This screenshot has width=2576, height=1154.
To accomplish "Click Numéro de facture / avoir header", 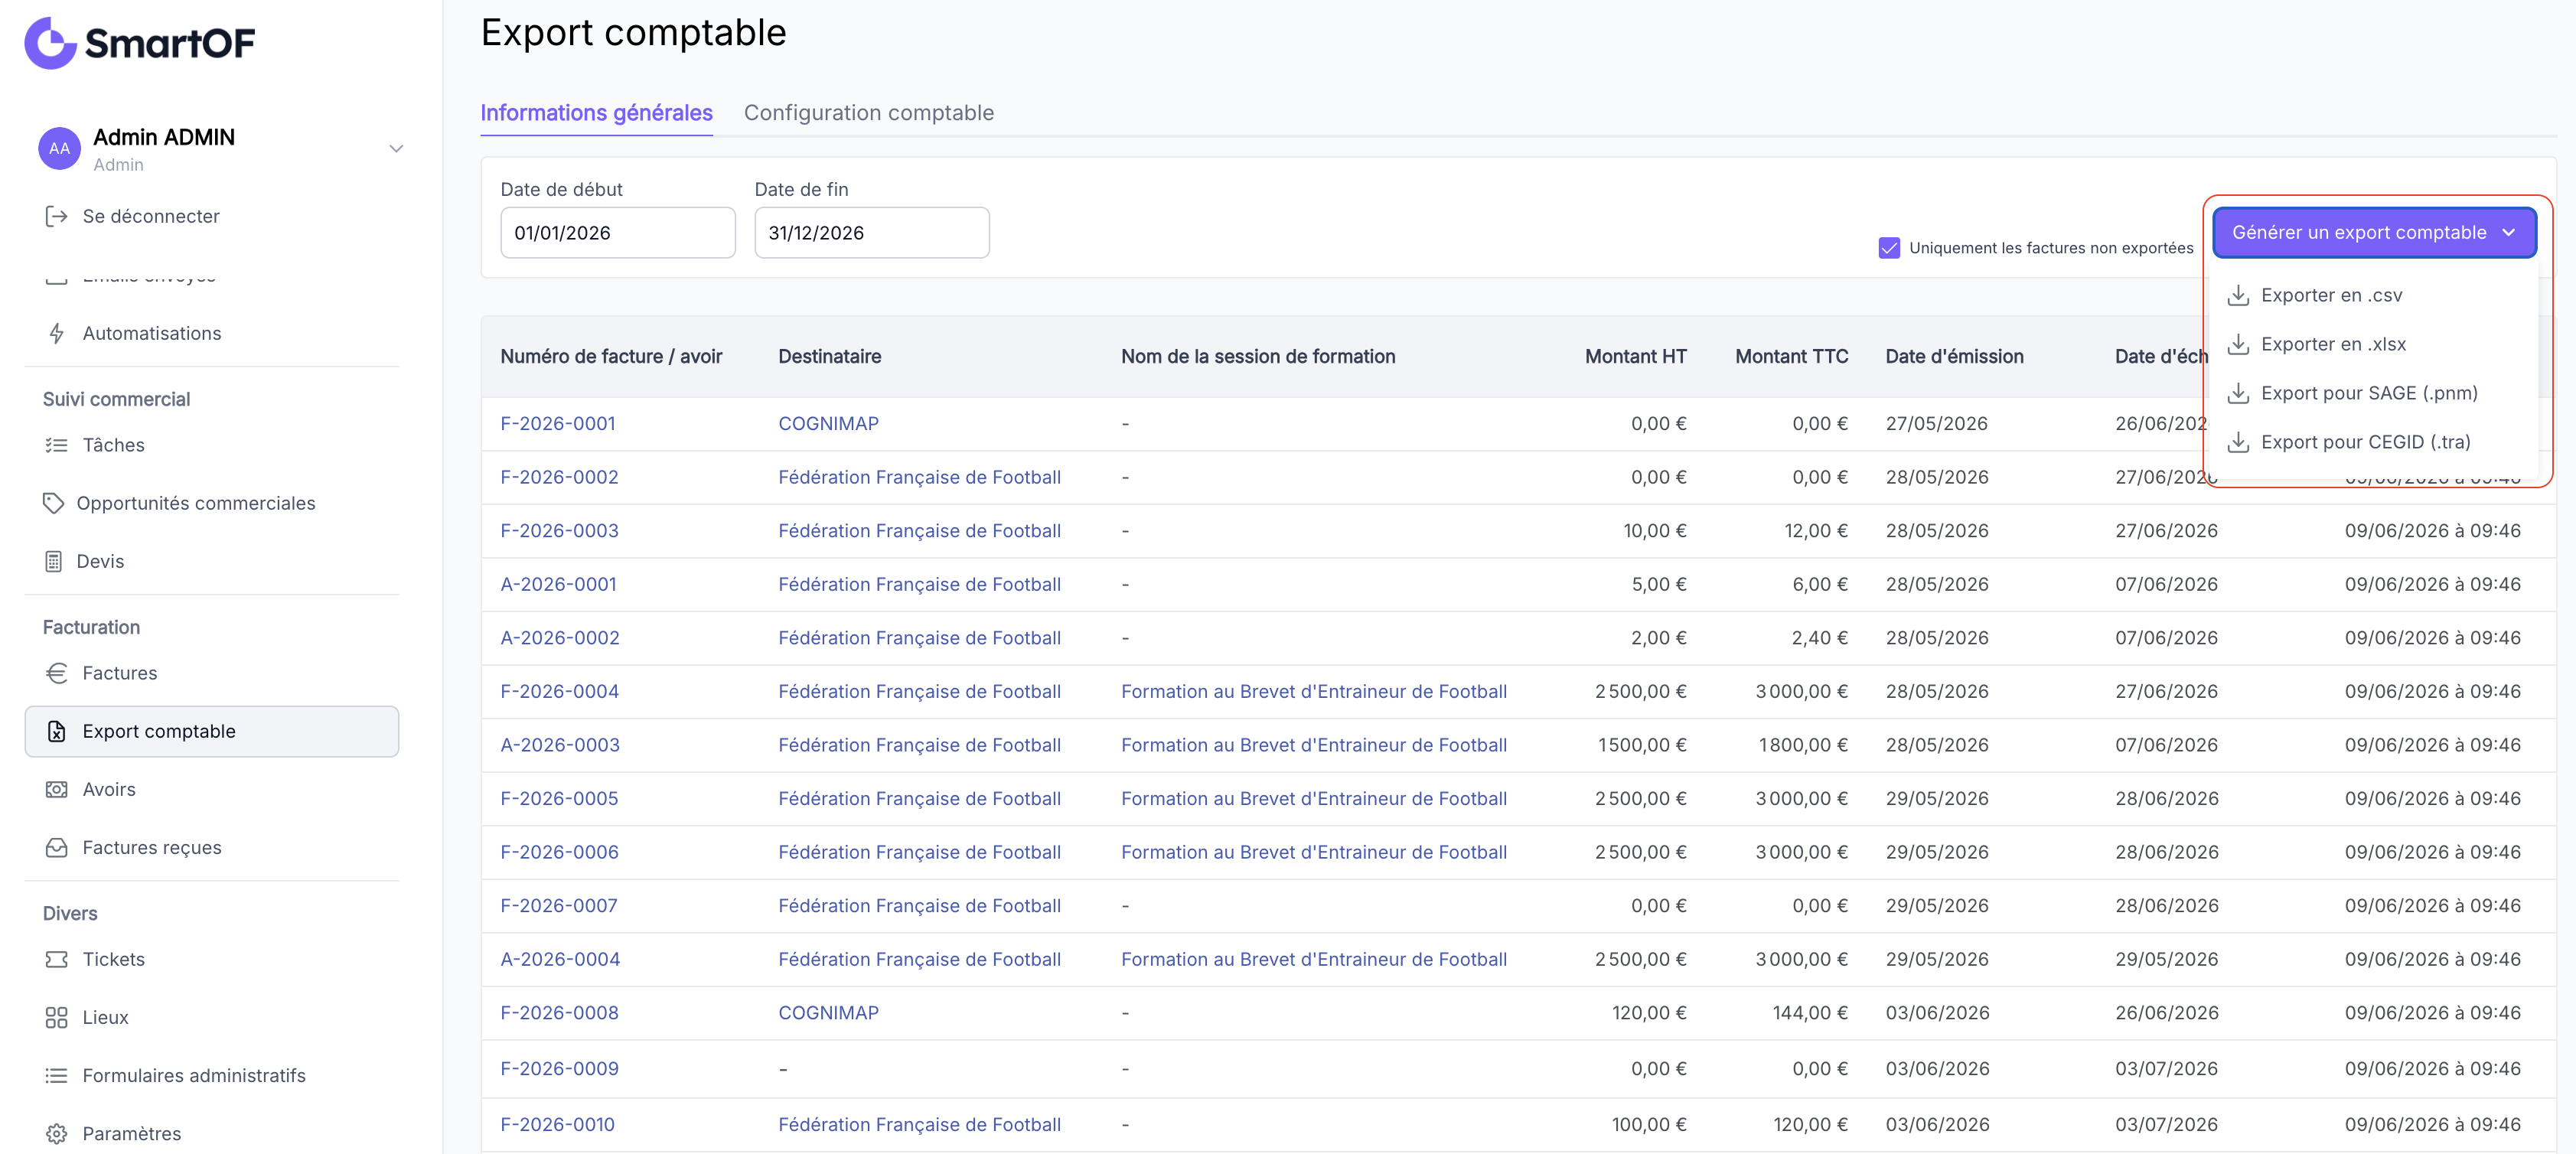I will point(610,357).
